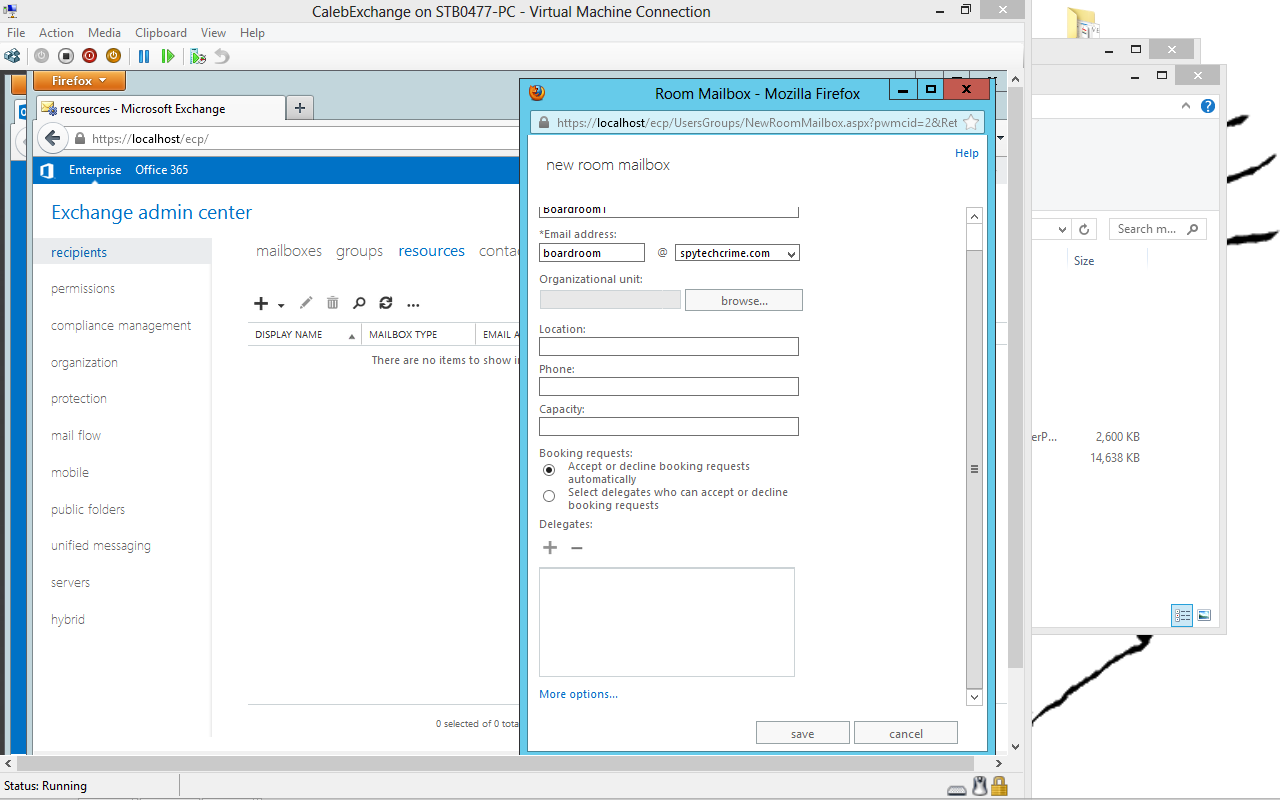Screen dimensions: 1280x800
Task: Add a new resource with plus icon
Action: point(261,304)
